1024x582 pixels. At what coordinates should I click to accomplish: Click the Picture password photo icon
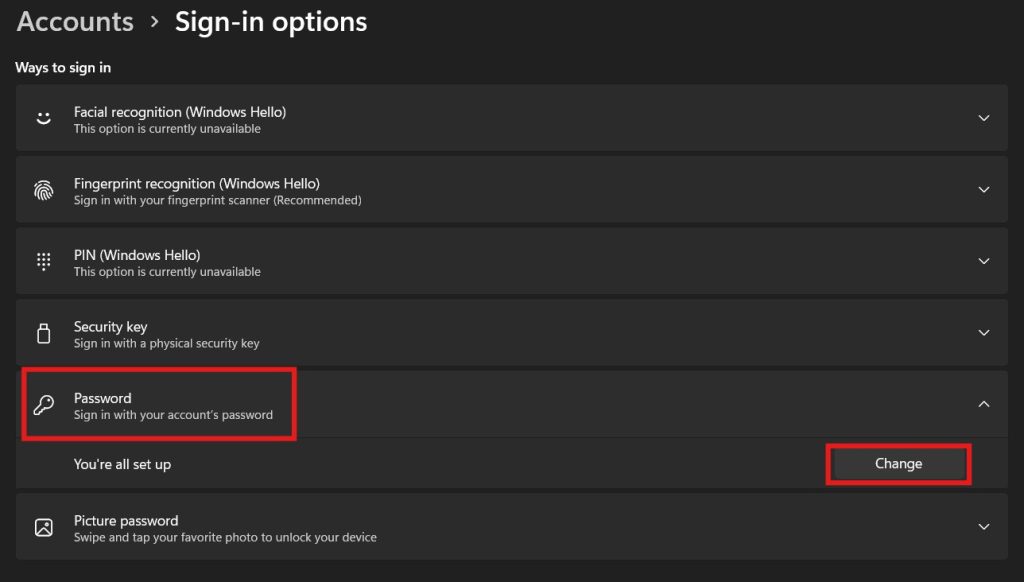(x=44, y=527)
